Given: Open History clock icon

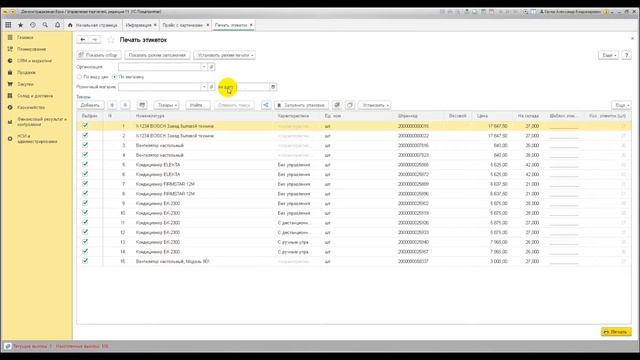Looking at the screenshot, I should pyautogui.click(x=33, y=25).
